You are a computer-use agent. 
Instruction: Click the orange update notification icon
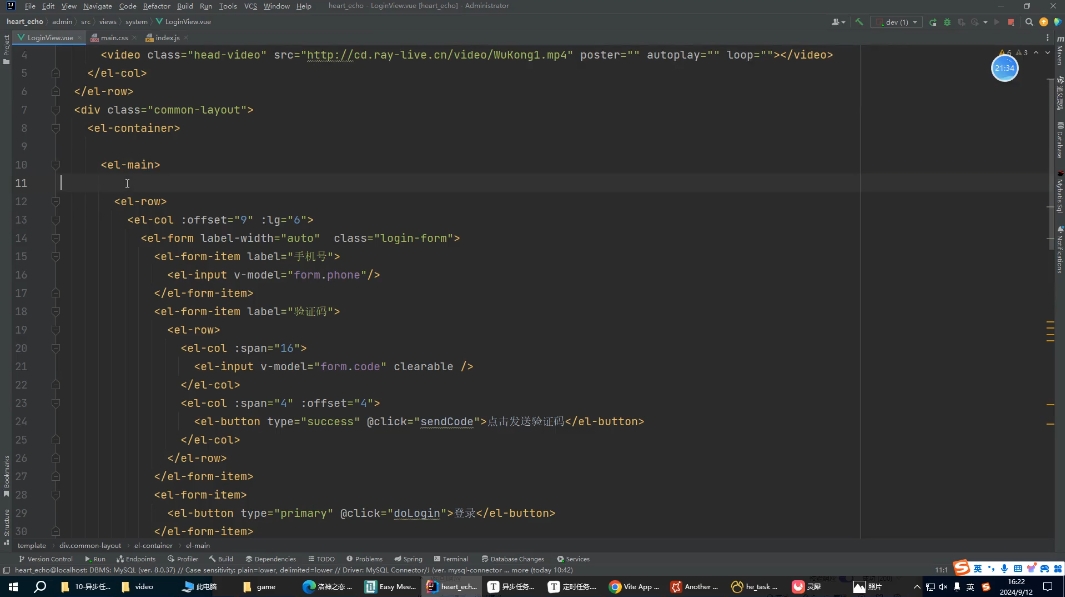1044,22
